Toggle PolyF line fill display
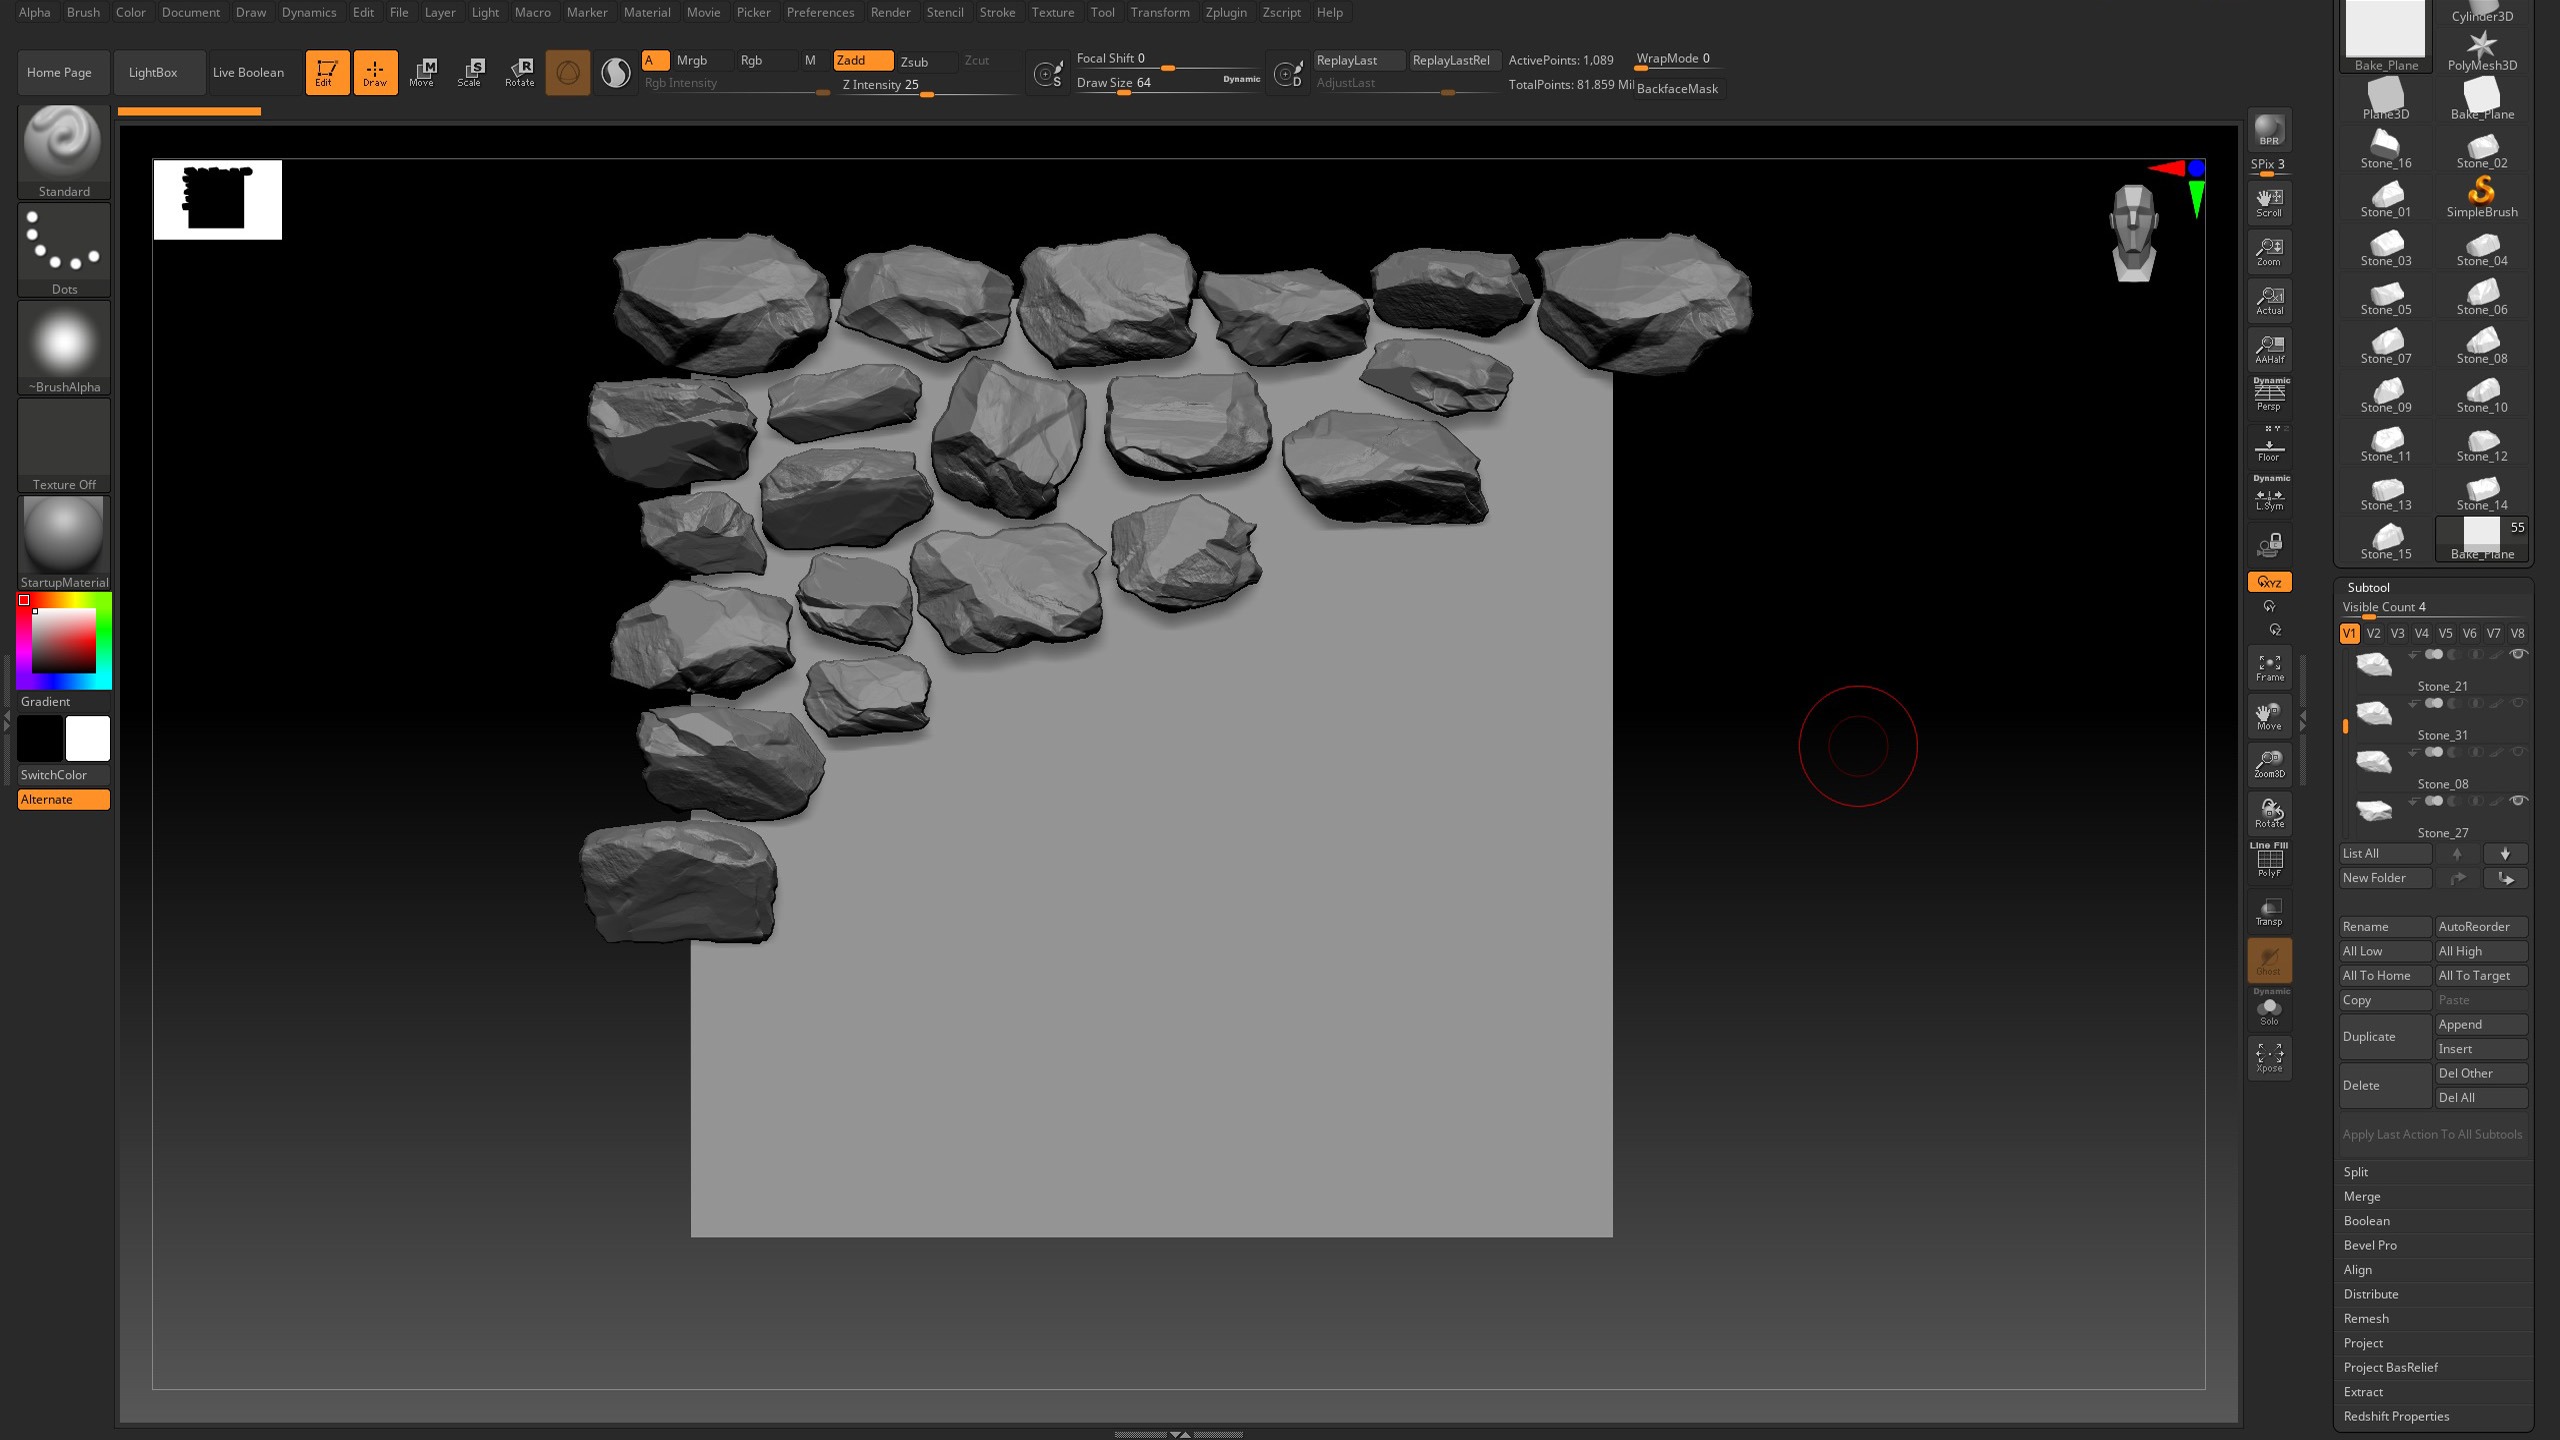2560x1440 pixels. pos(2269,860)
